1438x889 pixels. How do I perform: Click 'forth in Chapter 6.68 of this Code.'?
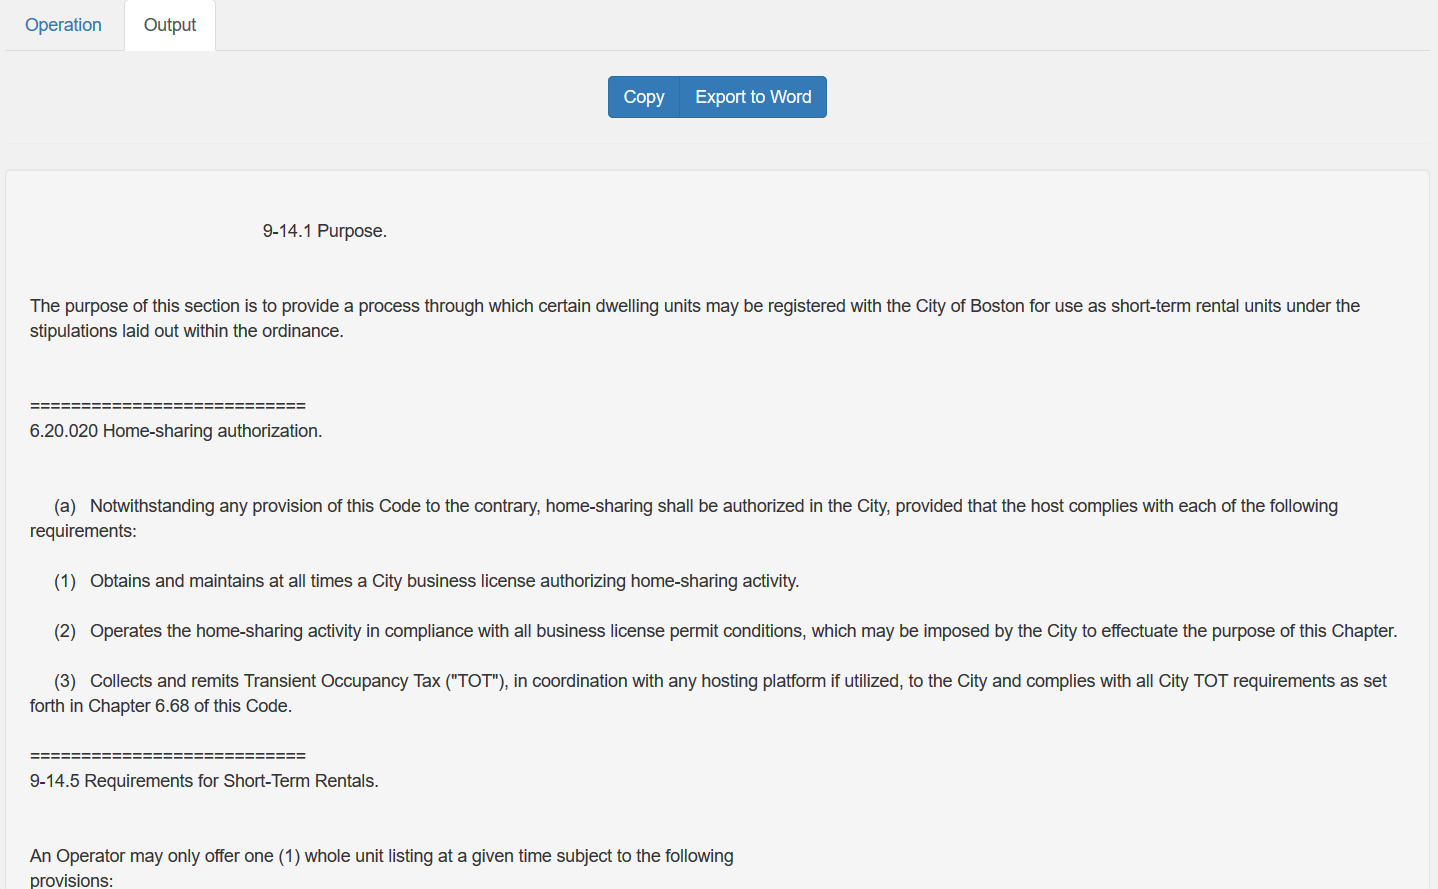click(161, 706)
